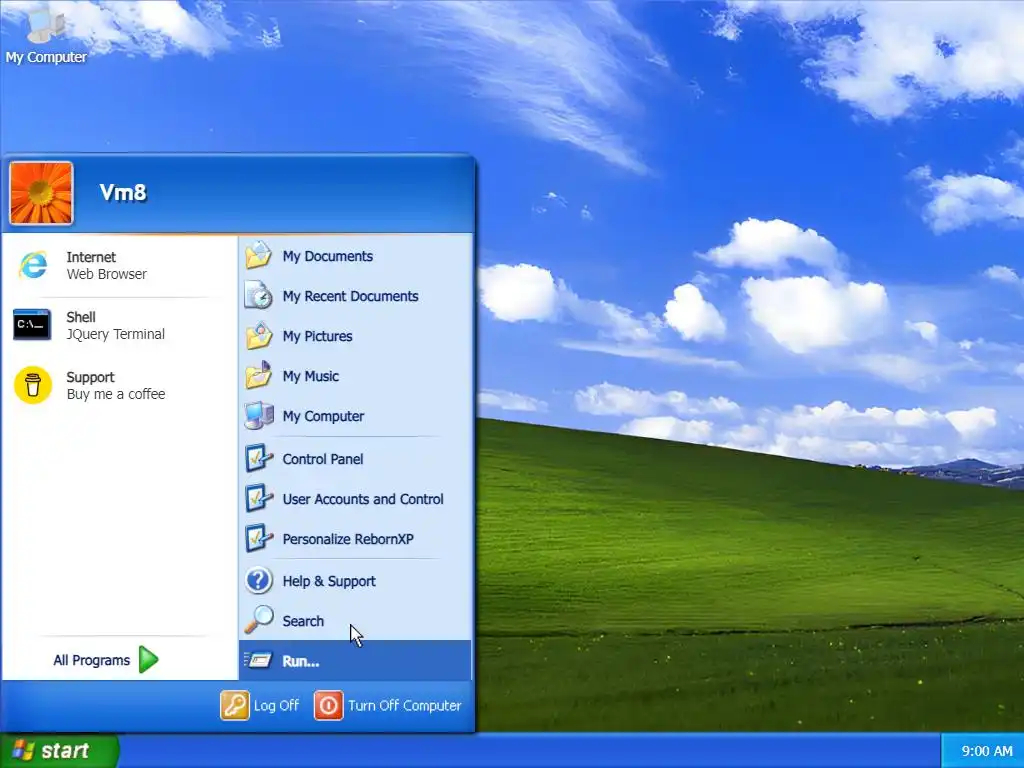Click the Search magnifier icon
Screen dimensions: 1024x768
[x=259, y=620]
